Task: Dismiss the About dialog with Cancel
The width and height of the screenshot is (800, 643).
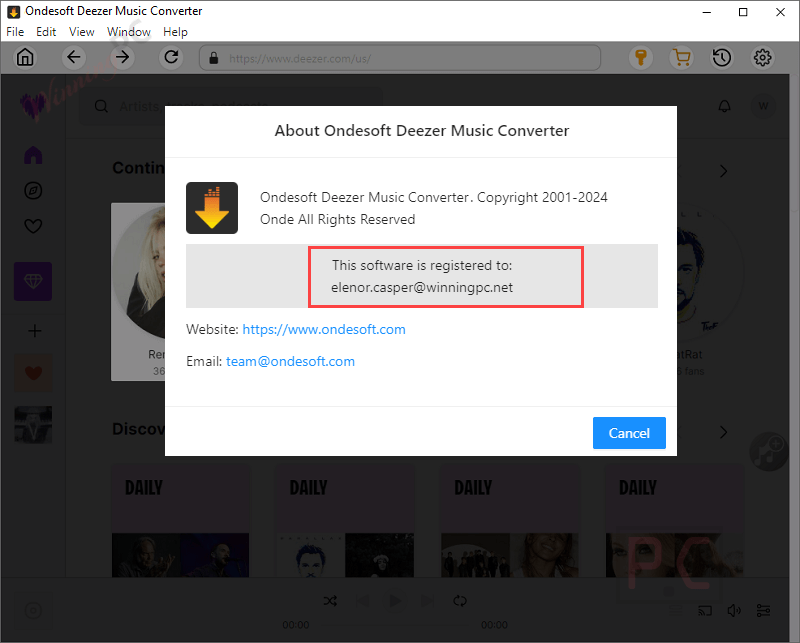Action: 629,433
